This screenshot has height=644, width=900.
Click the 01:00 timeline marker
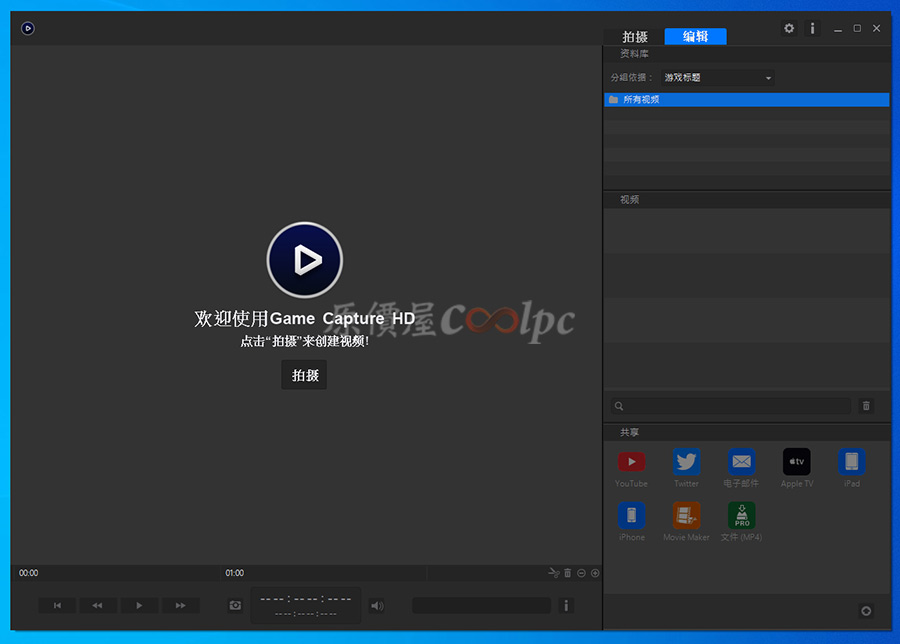pyautogui.click(x=234, y=573)
